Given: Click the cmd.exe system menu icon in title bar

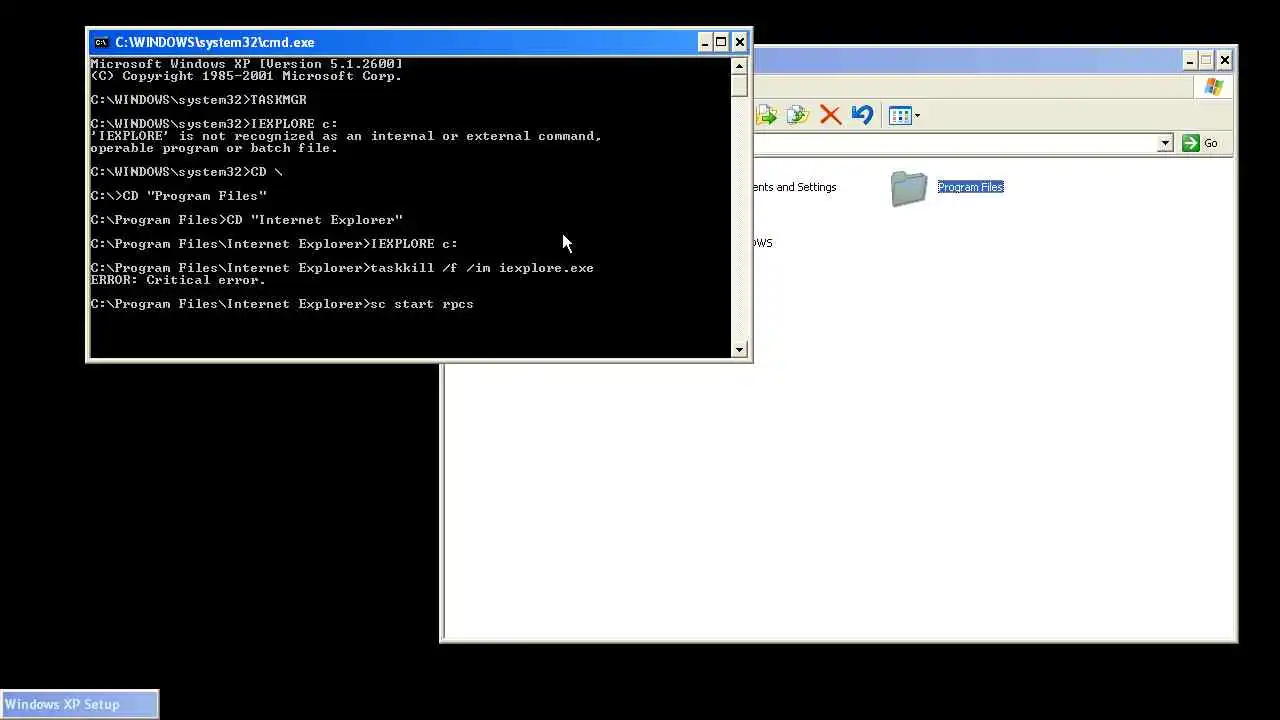Looking at the screenshot, I should (101, 42).
